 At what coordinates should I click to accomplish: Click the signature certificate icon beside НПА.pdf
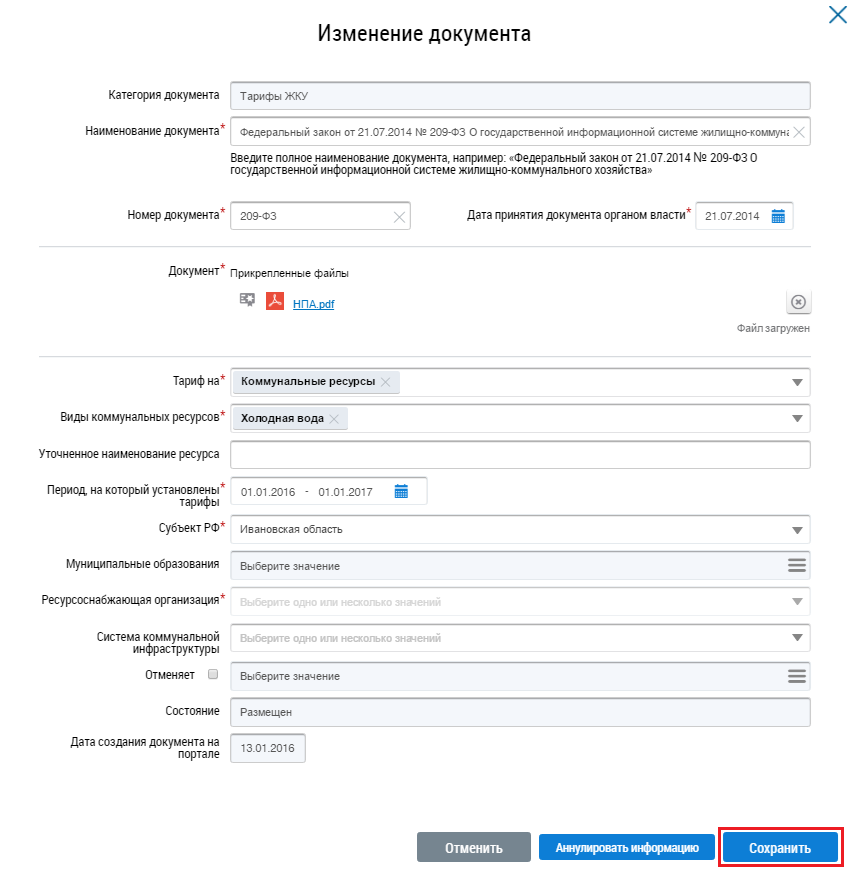coord(247,300)
